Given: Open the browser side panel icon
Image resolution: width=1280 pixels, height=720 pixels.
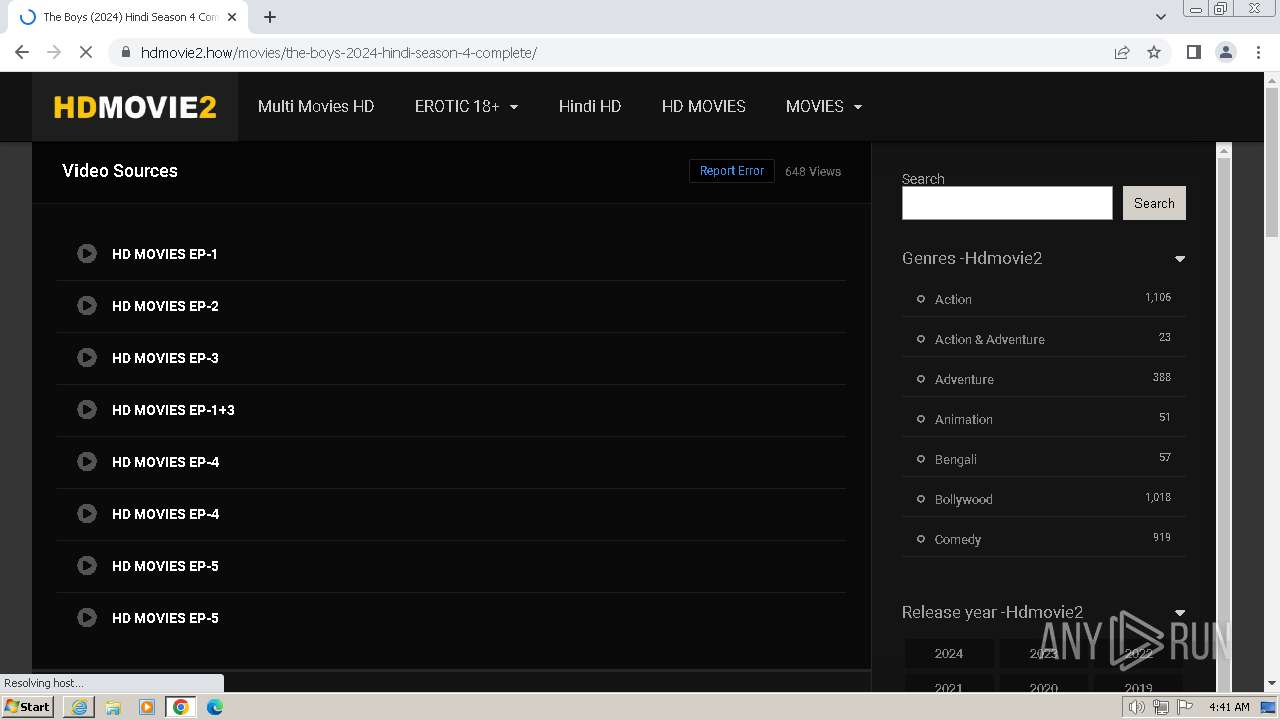Looking at the screenshot, I should pos(1193,52).
